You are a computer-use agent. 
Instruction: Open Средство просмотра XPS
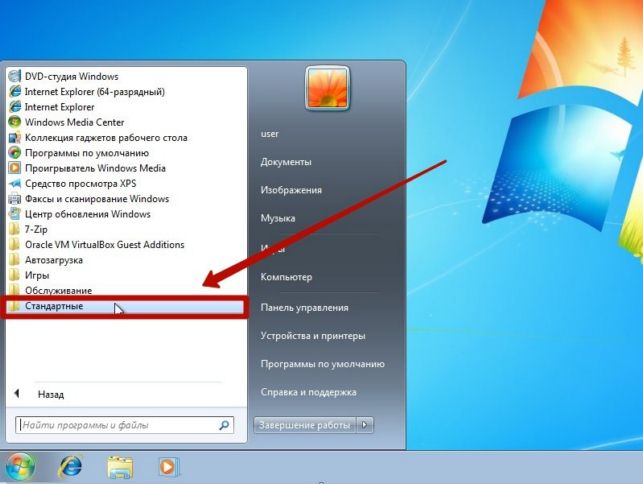pos(72,183)
